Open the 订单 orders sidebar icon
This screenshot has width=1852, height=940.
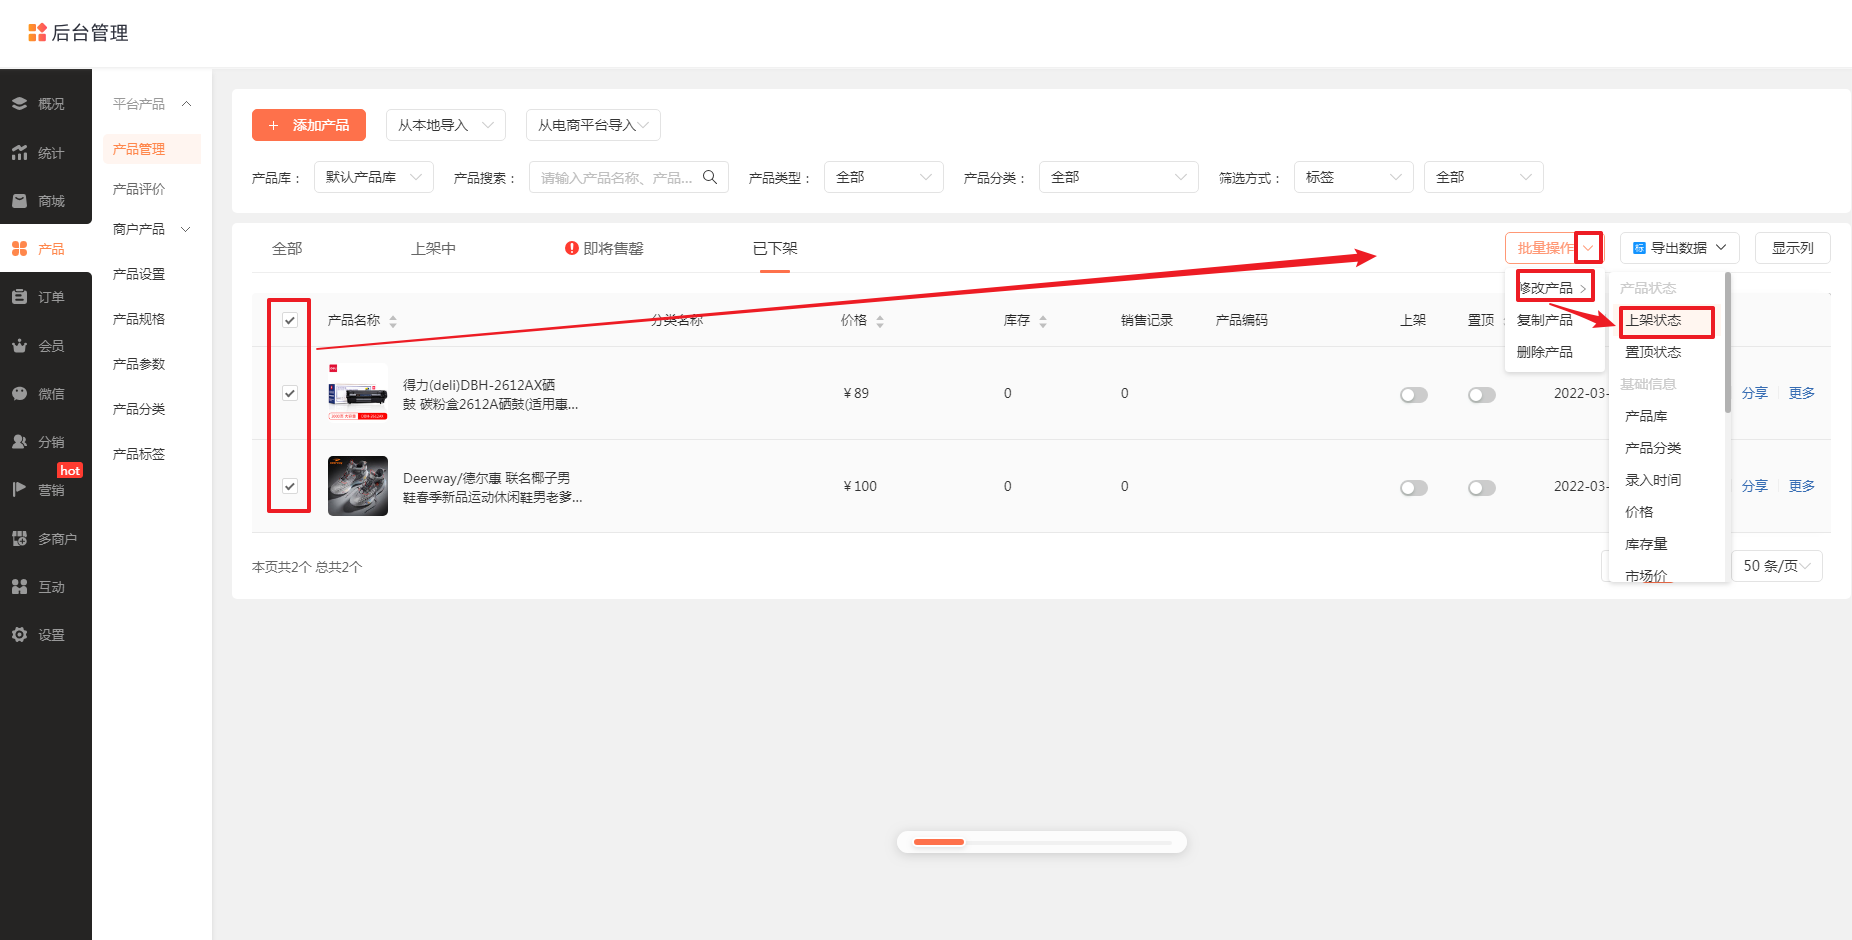click(19, 297)
